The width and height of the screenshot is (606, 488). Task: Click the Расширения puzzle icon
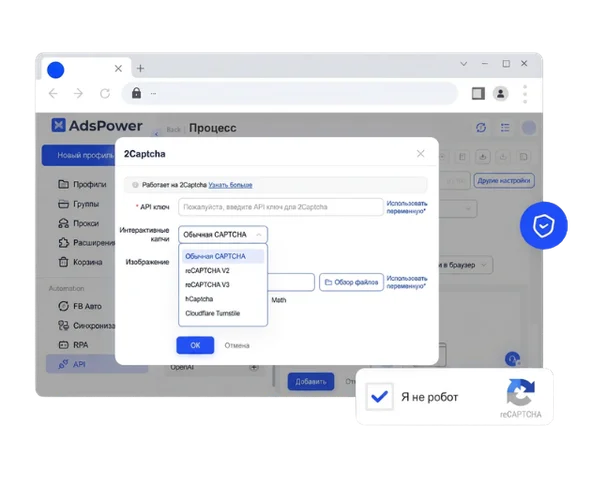tap(63, 243)
